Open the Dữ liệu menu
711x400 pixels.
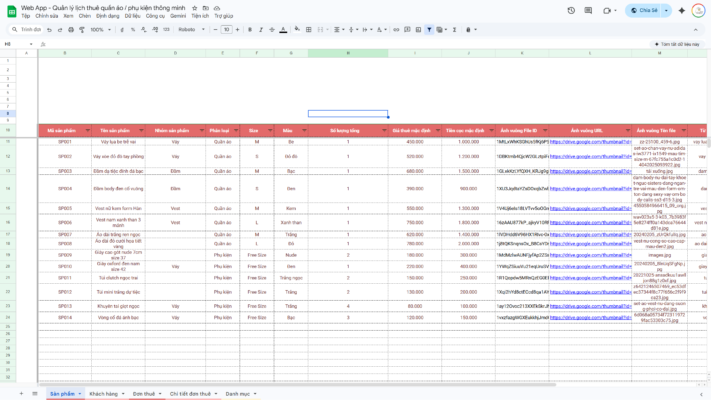(x=132, y=16)
